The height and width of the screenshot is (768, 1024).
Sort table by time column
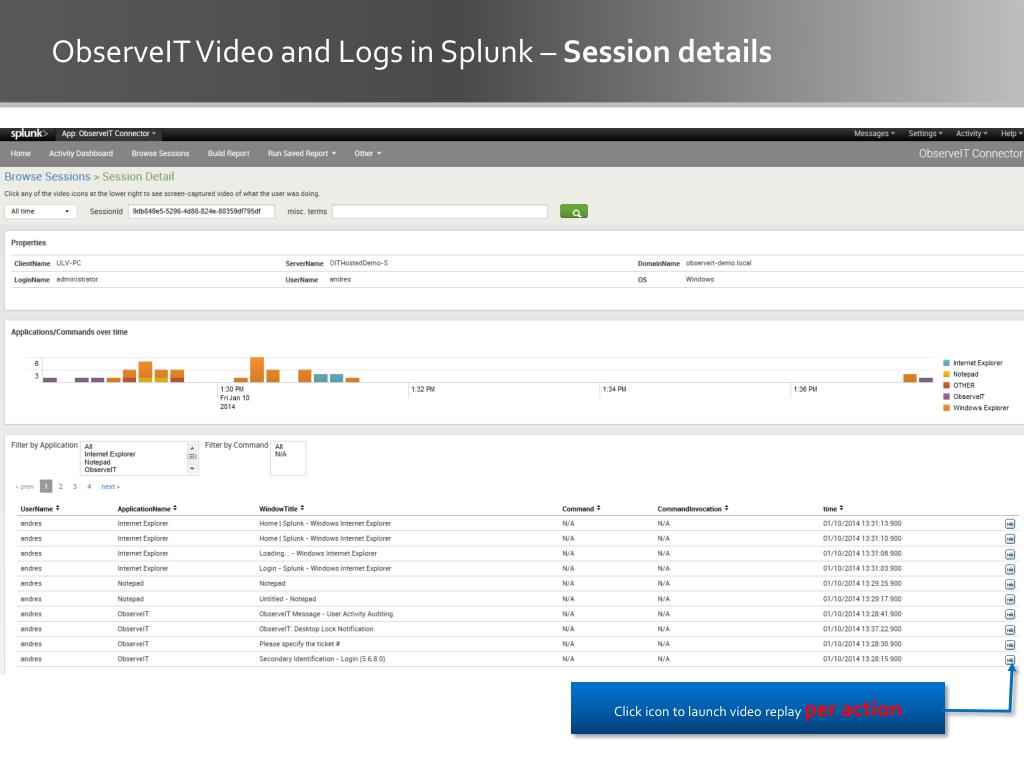[833, 509]
